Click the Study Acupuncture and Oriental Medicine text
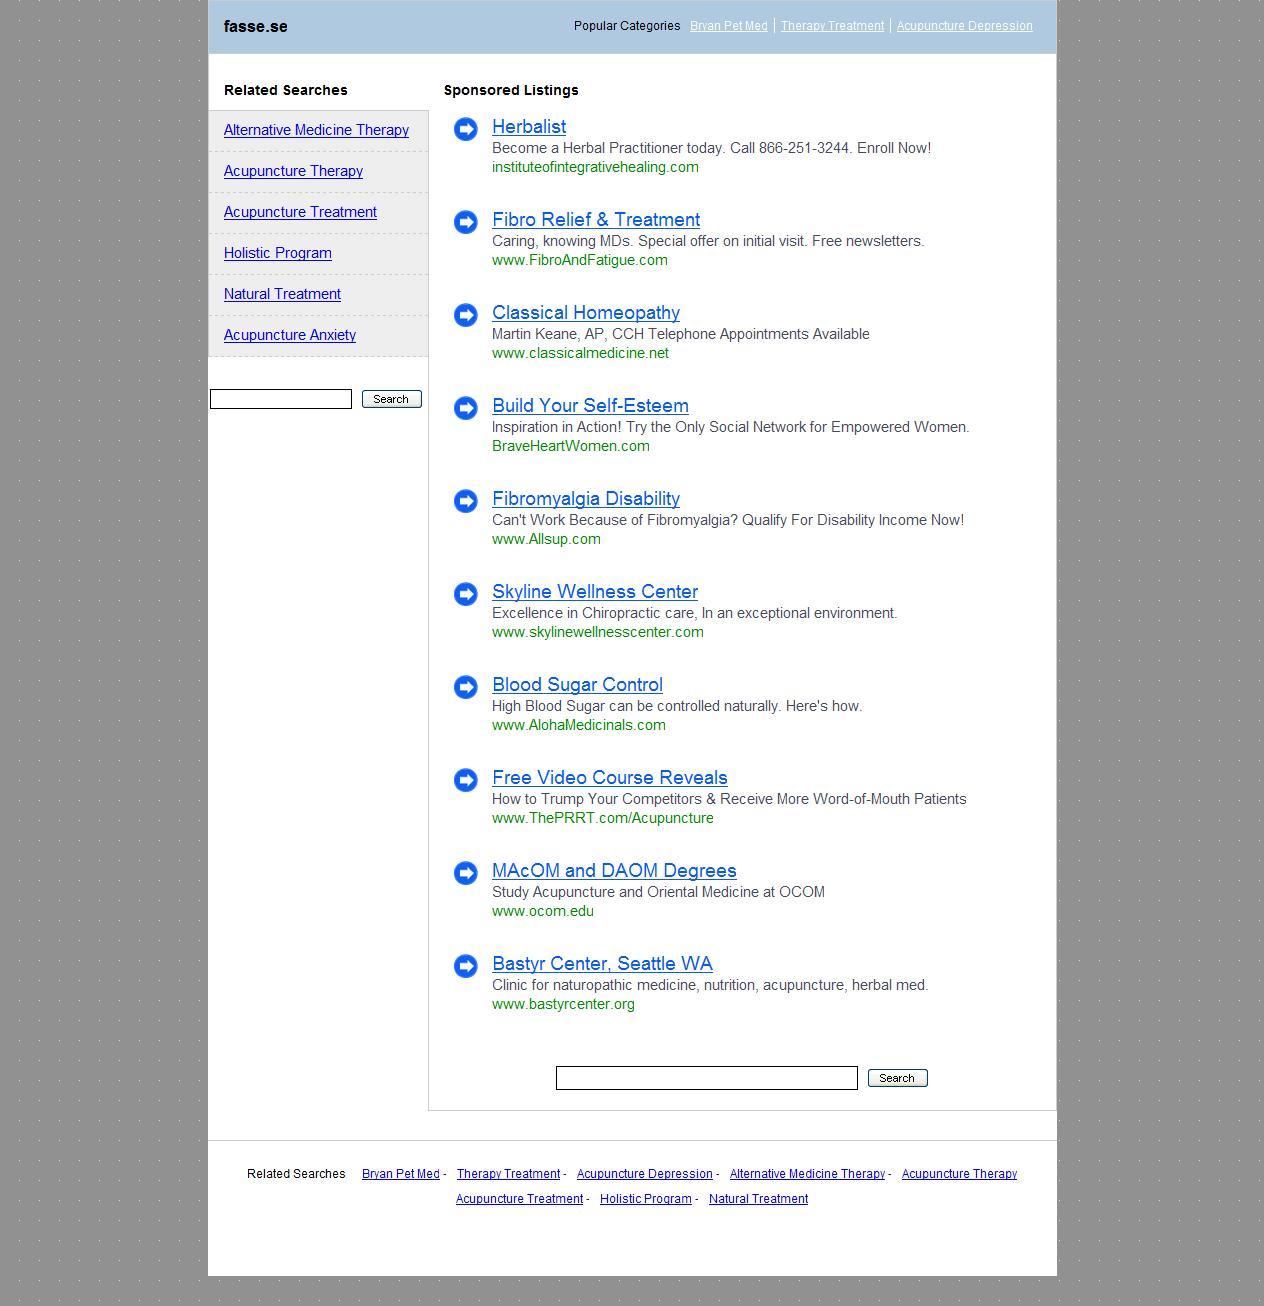 coord(658,892)
